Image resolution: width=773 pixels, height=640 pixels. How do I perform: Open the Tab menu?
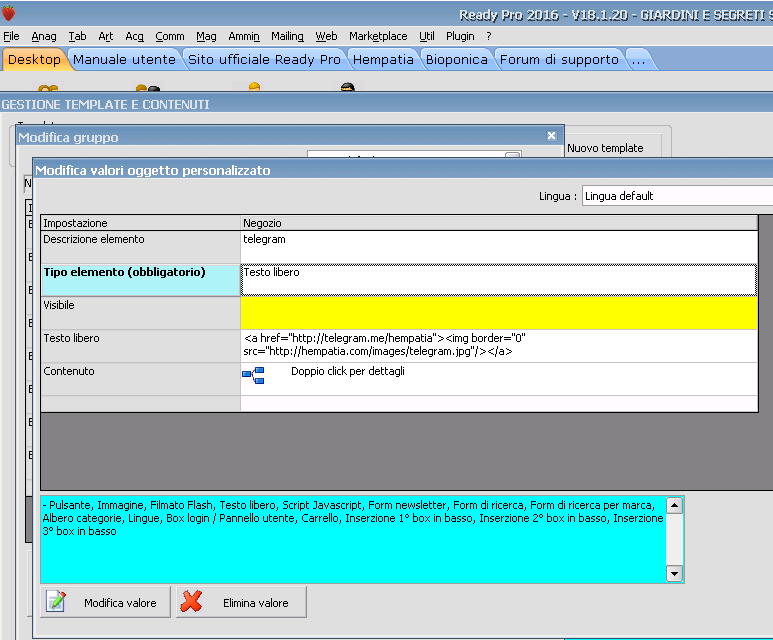pyautogui.click(x=77, y=36)
